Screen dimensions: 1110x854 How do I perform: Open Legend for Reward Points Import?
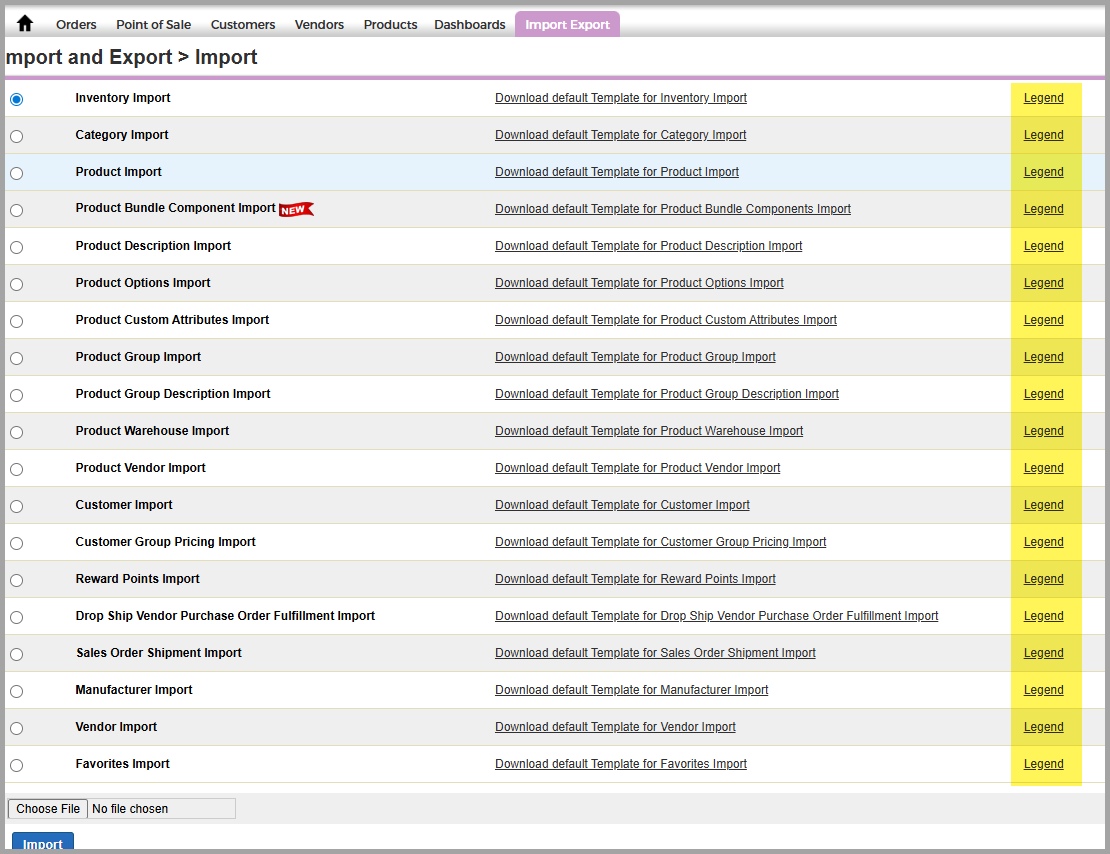[x=1043, y=579]
